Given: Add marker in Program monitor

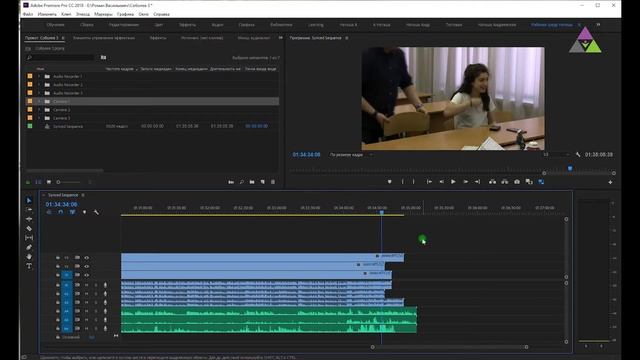Looking at the screenshot, I should pyautogui.click(x=389, y=182).
